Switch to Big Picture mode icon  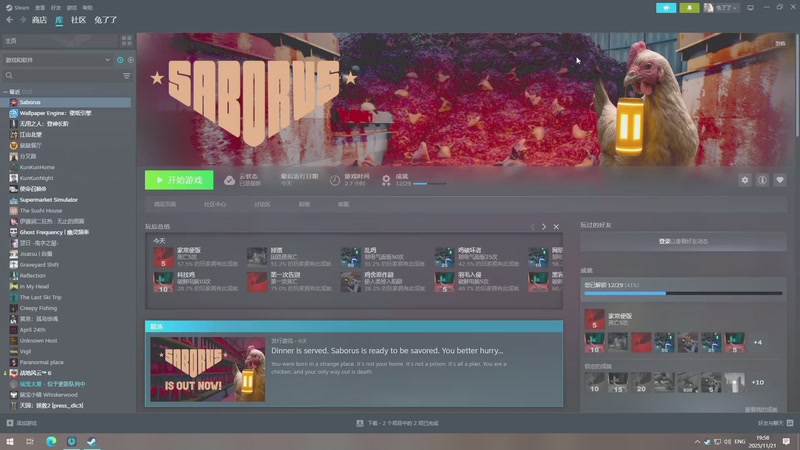tap(750, 8)
